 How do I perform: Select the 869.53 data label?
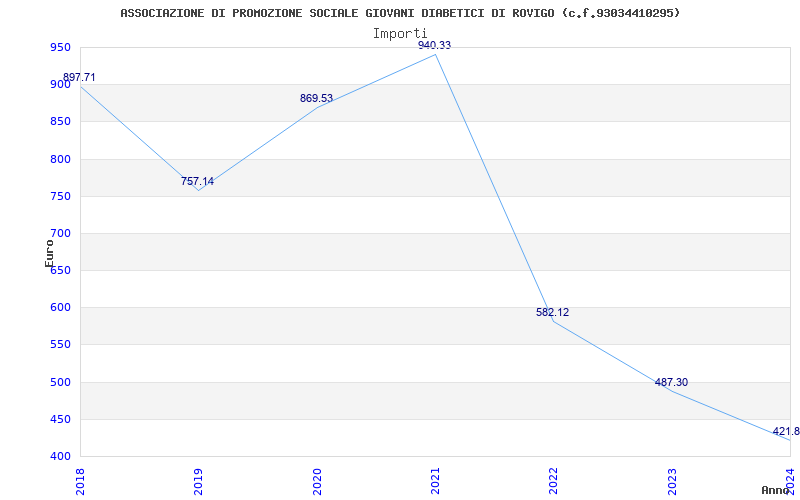316,98
